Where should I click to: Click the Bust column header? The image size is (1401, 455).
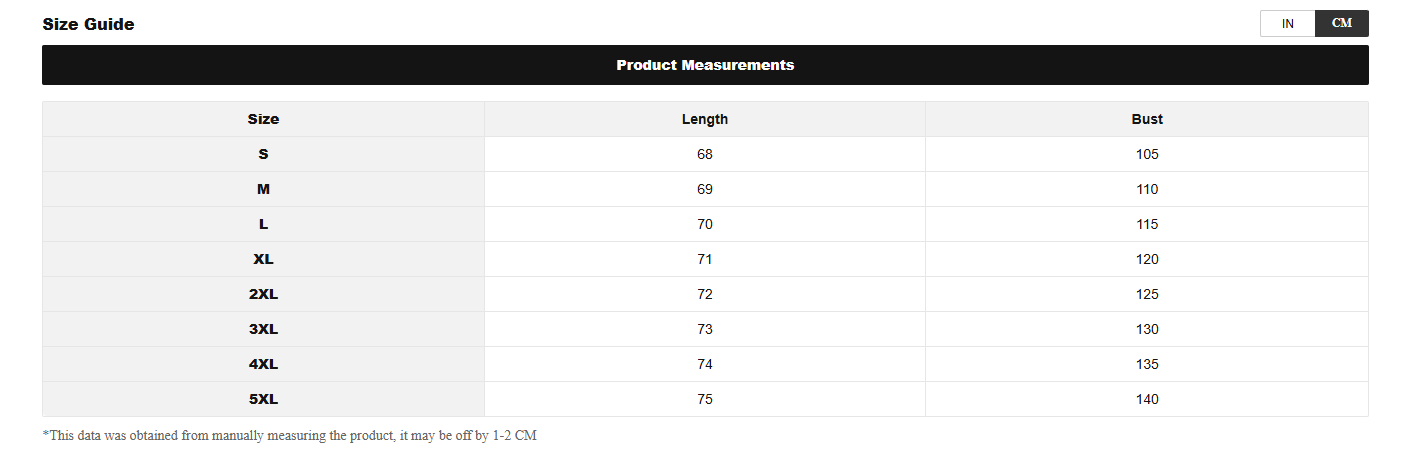(1147, 119)
